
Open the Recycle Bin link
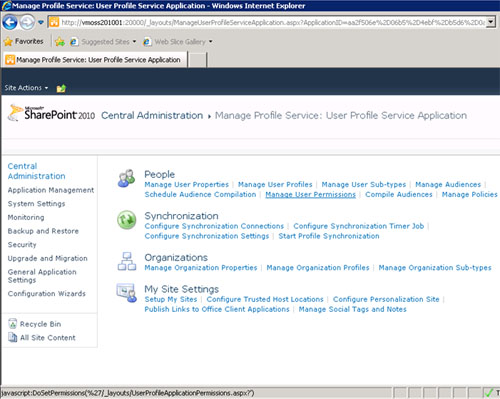[40, 324]
